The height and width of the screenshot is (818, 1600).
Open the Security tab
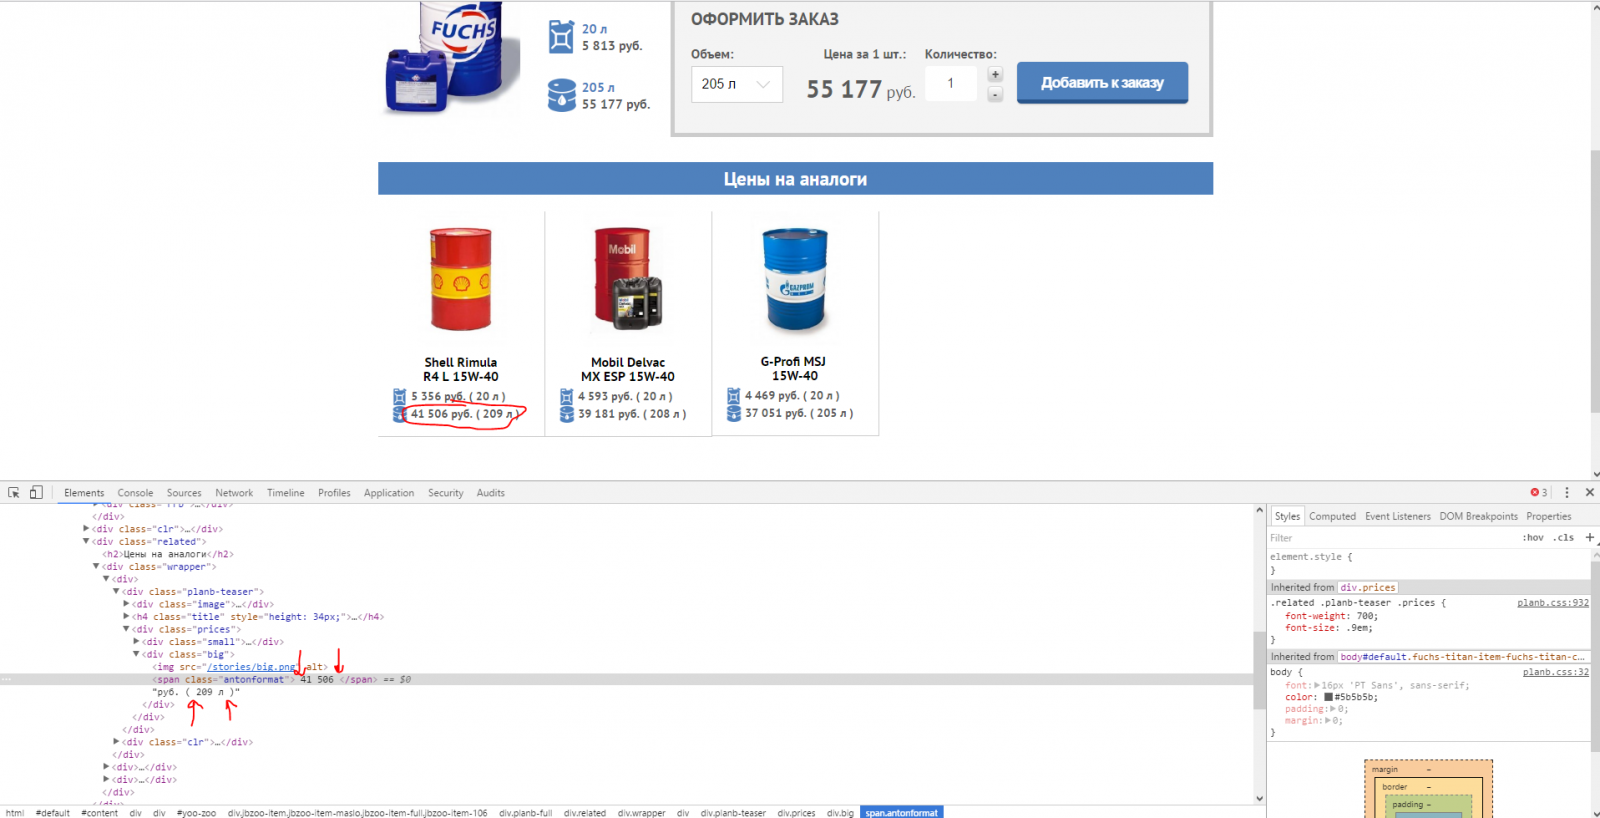pos(446,493)
